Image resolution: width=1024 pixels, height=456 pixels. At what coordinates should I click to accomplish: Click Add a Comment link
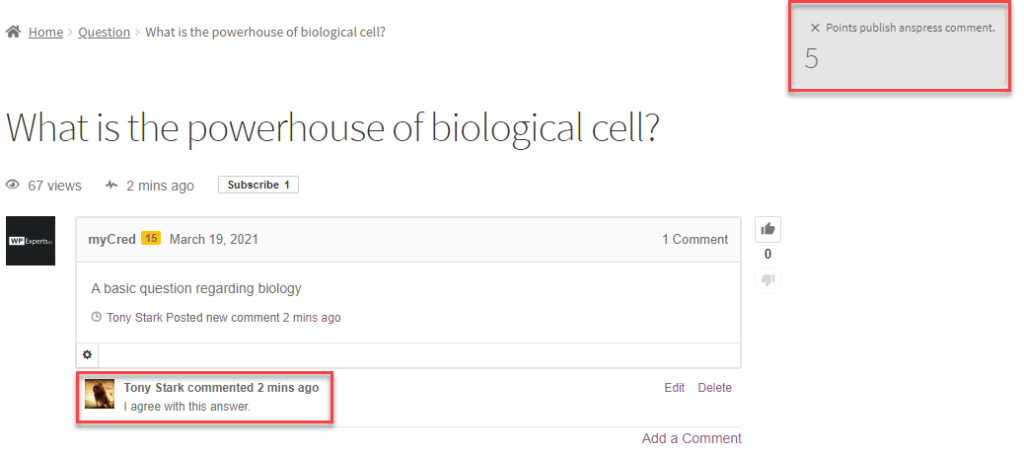click(x=692, y=438)
